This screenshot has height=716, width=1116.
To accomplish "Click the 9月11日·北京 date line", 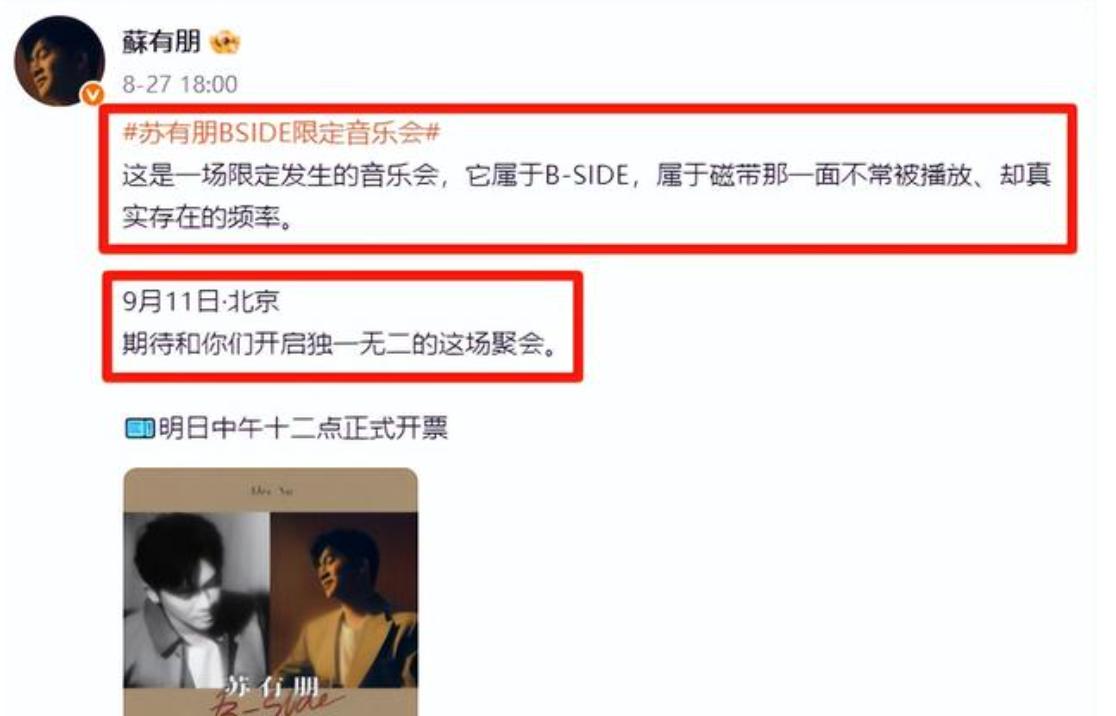I will (201, 301).
